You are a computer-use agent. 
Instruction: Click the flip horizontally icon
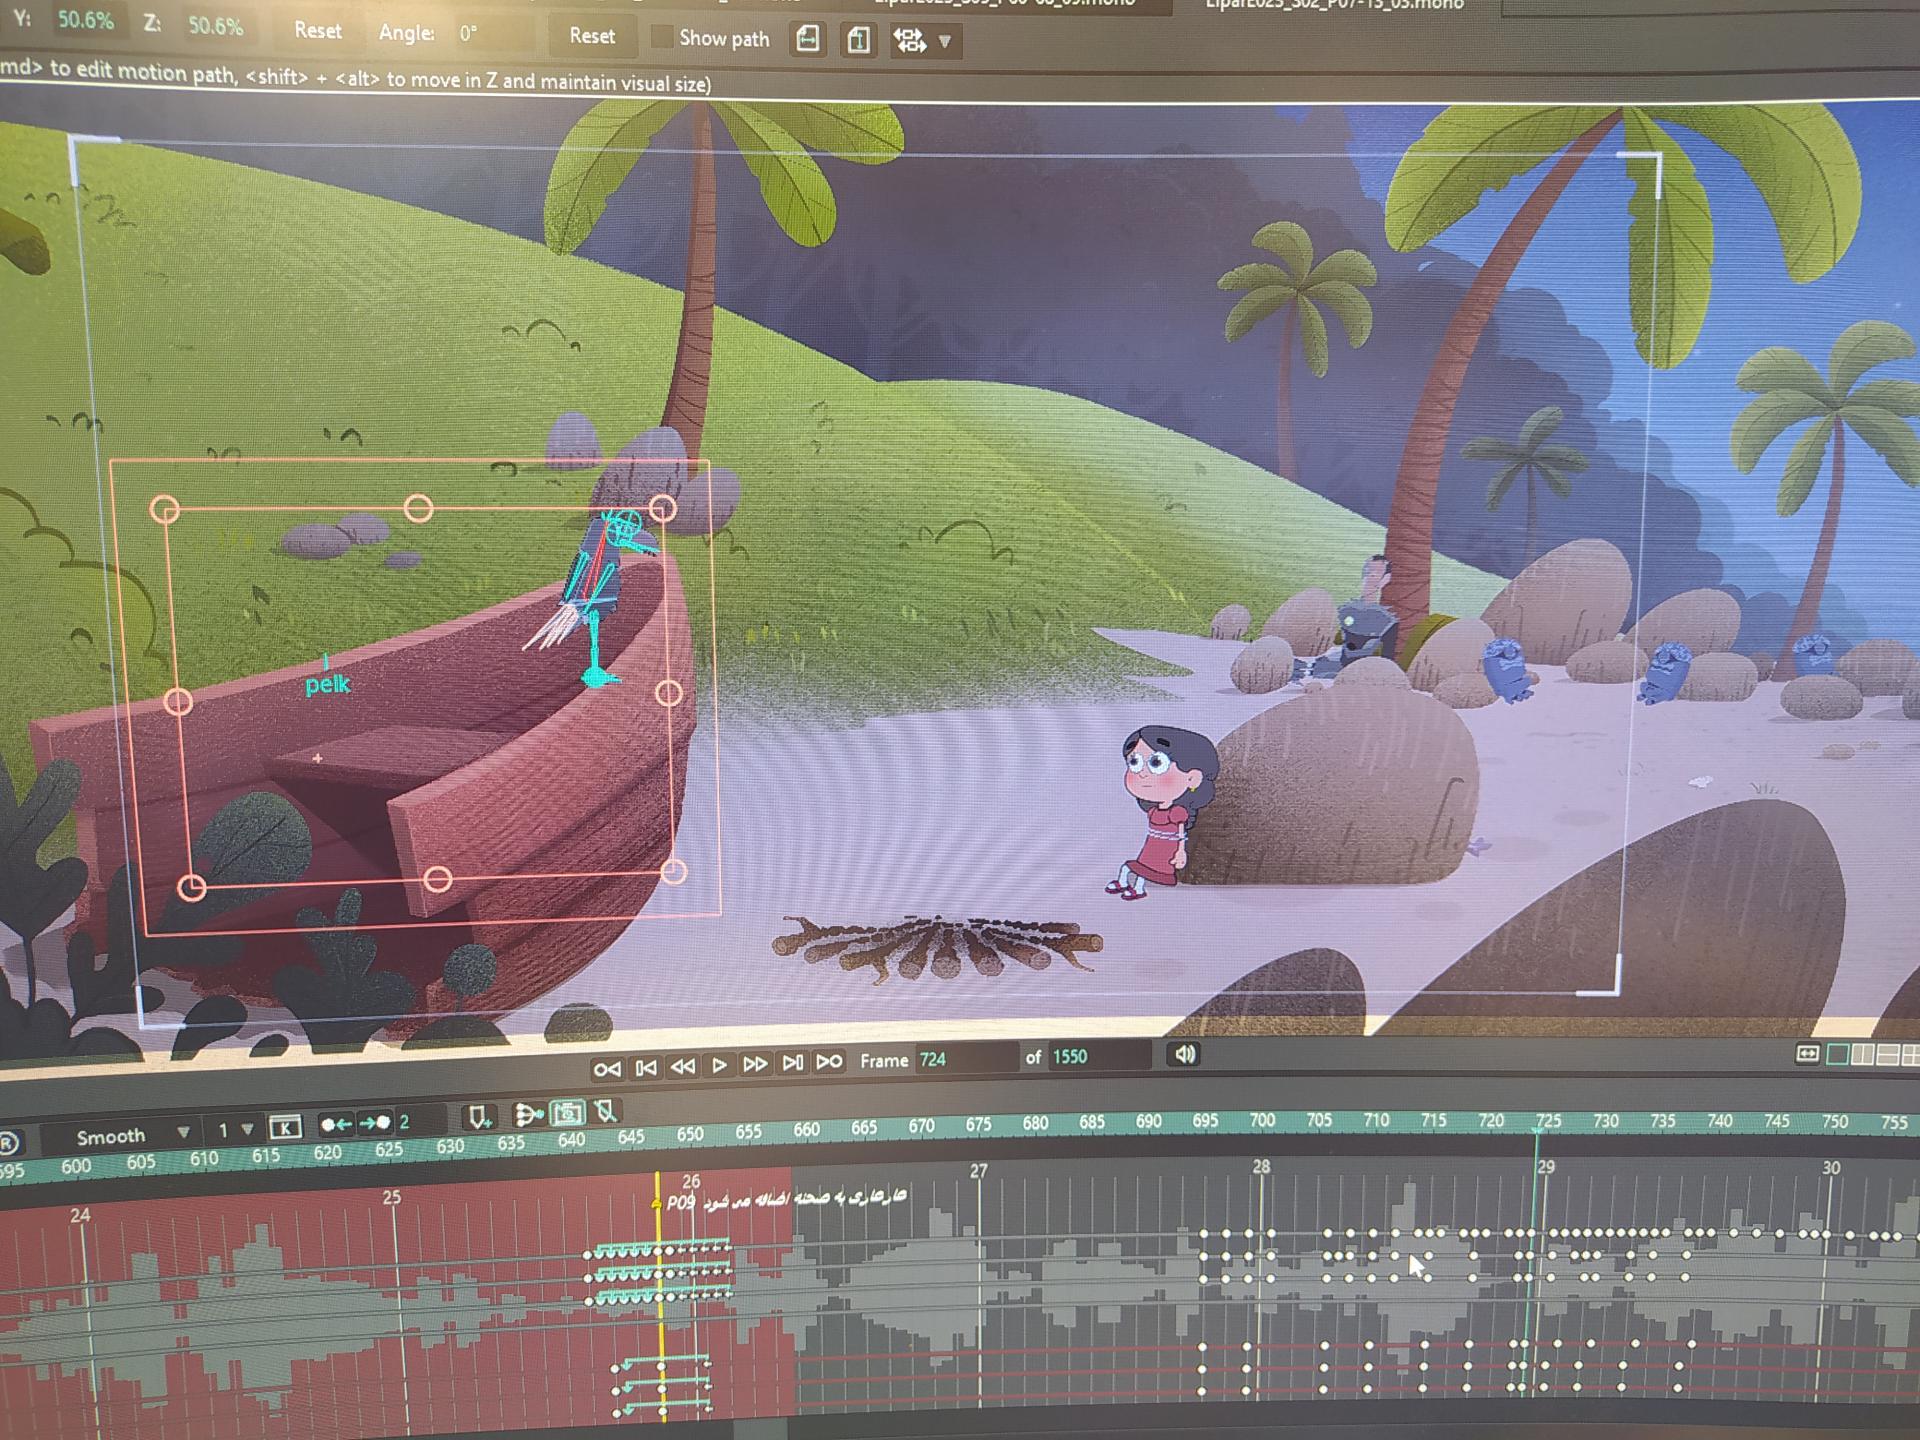pyautogui.click(x=808, y=39)
